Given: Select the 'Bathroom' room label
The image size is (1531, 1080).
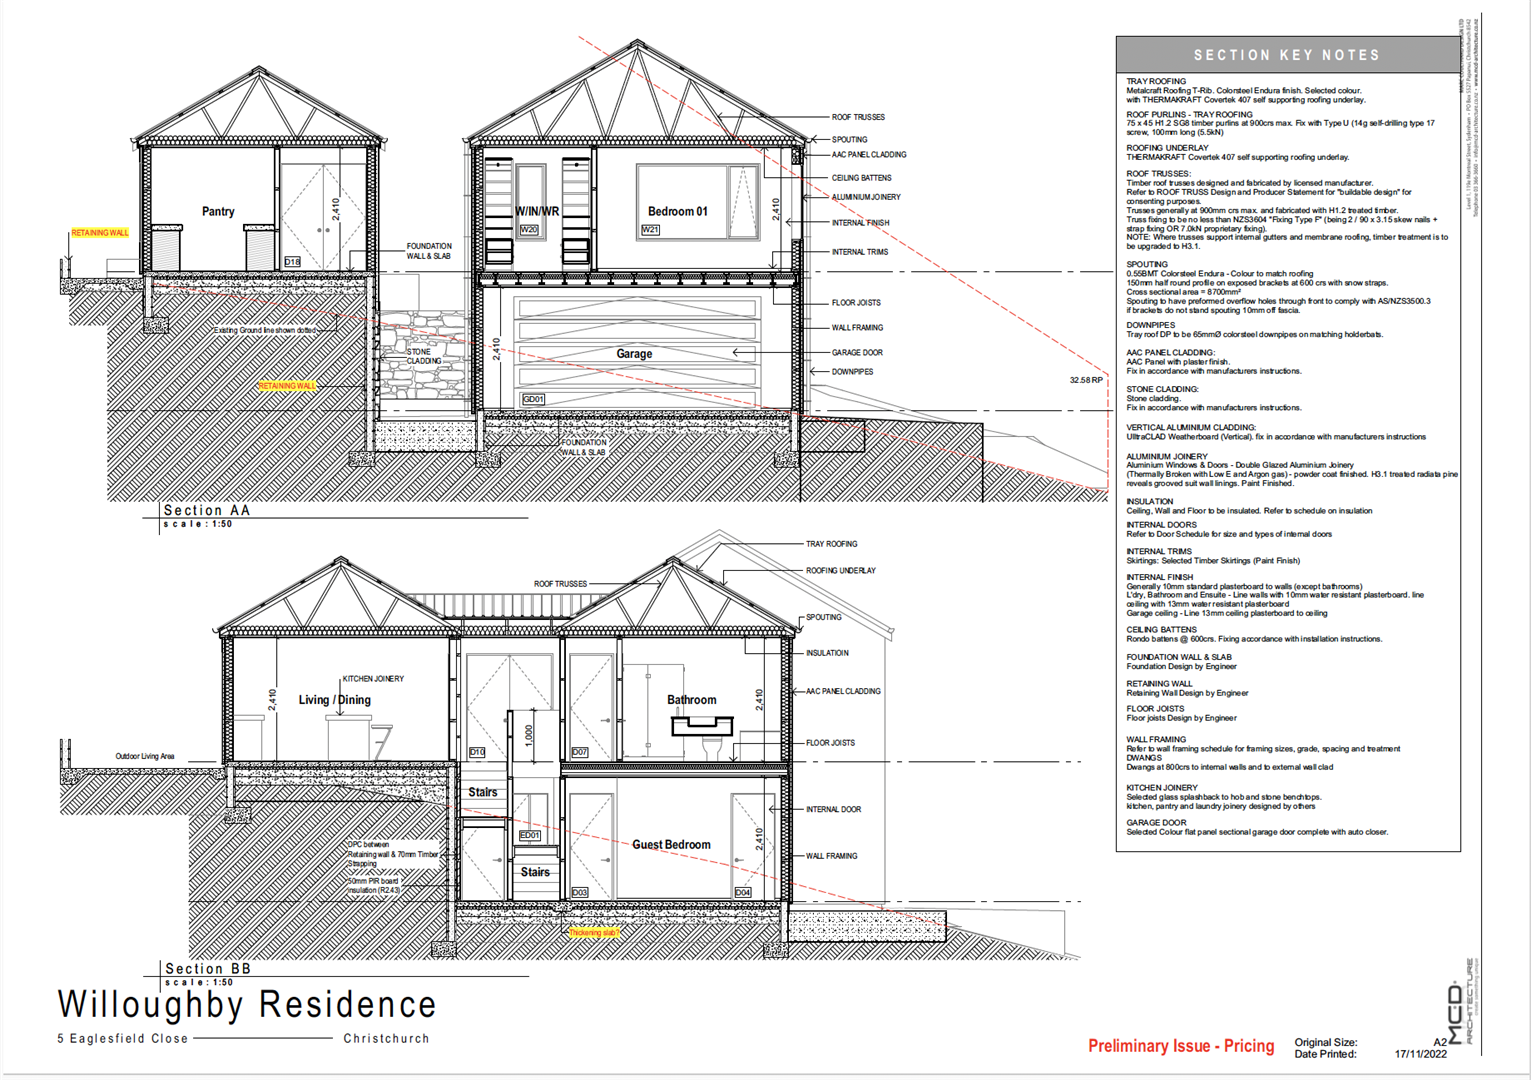Looking at the screenshot, I should tap(692, 700).
